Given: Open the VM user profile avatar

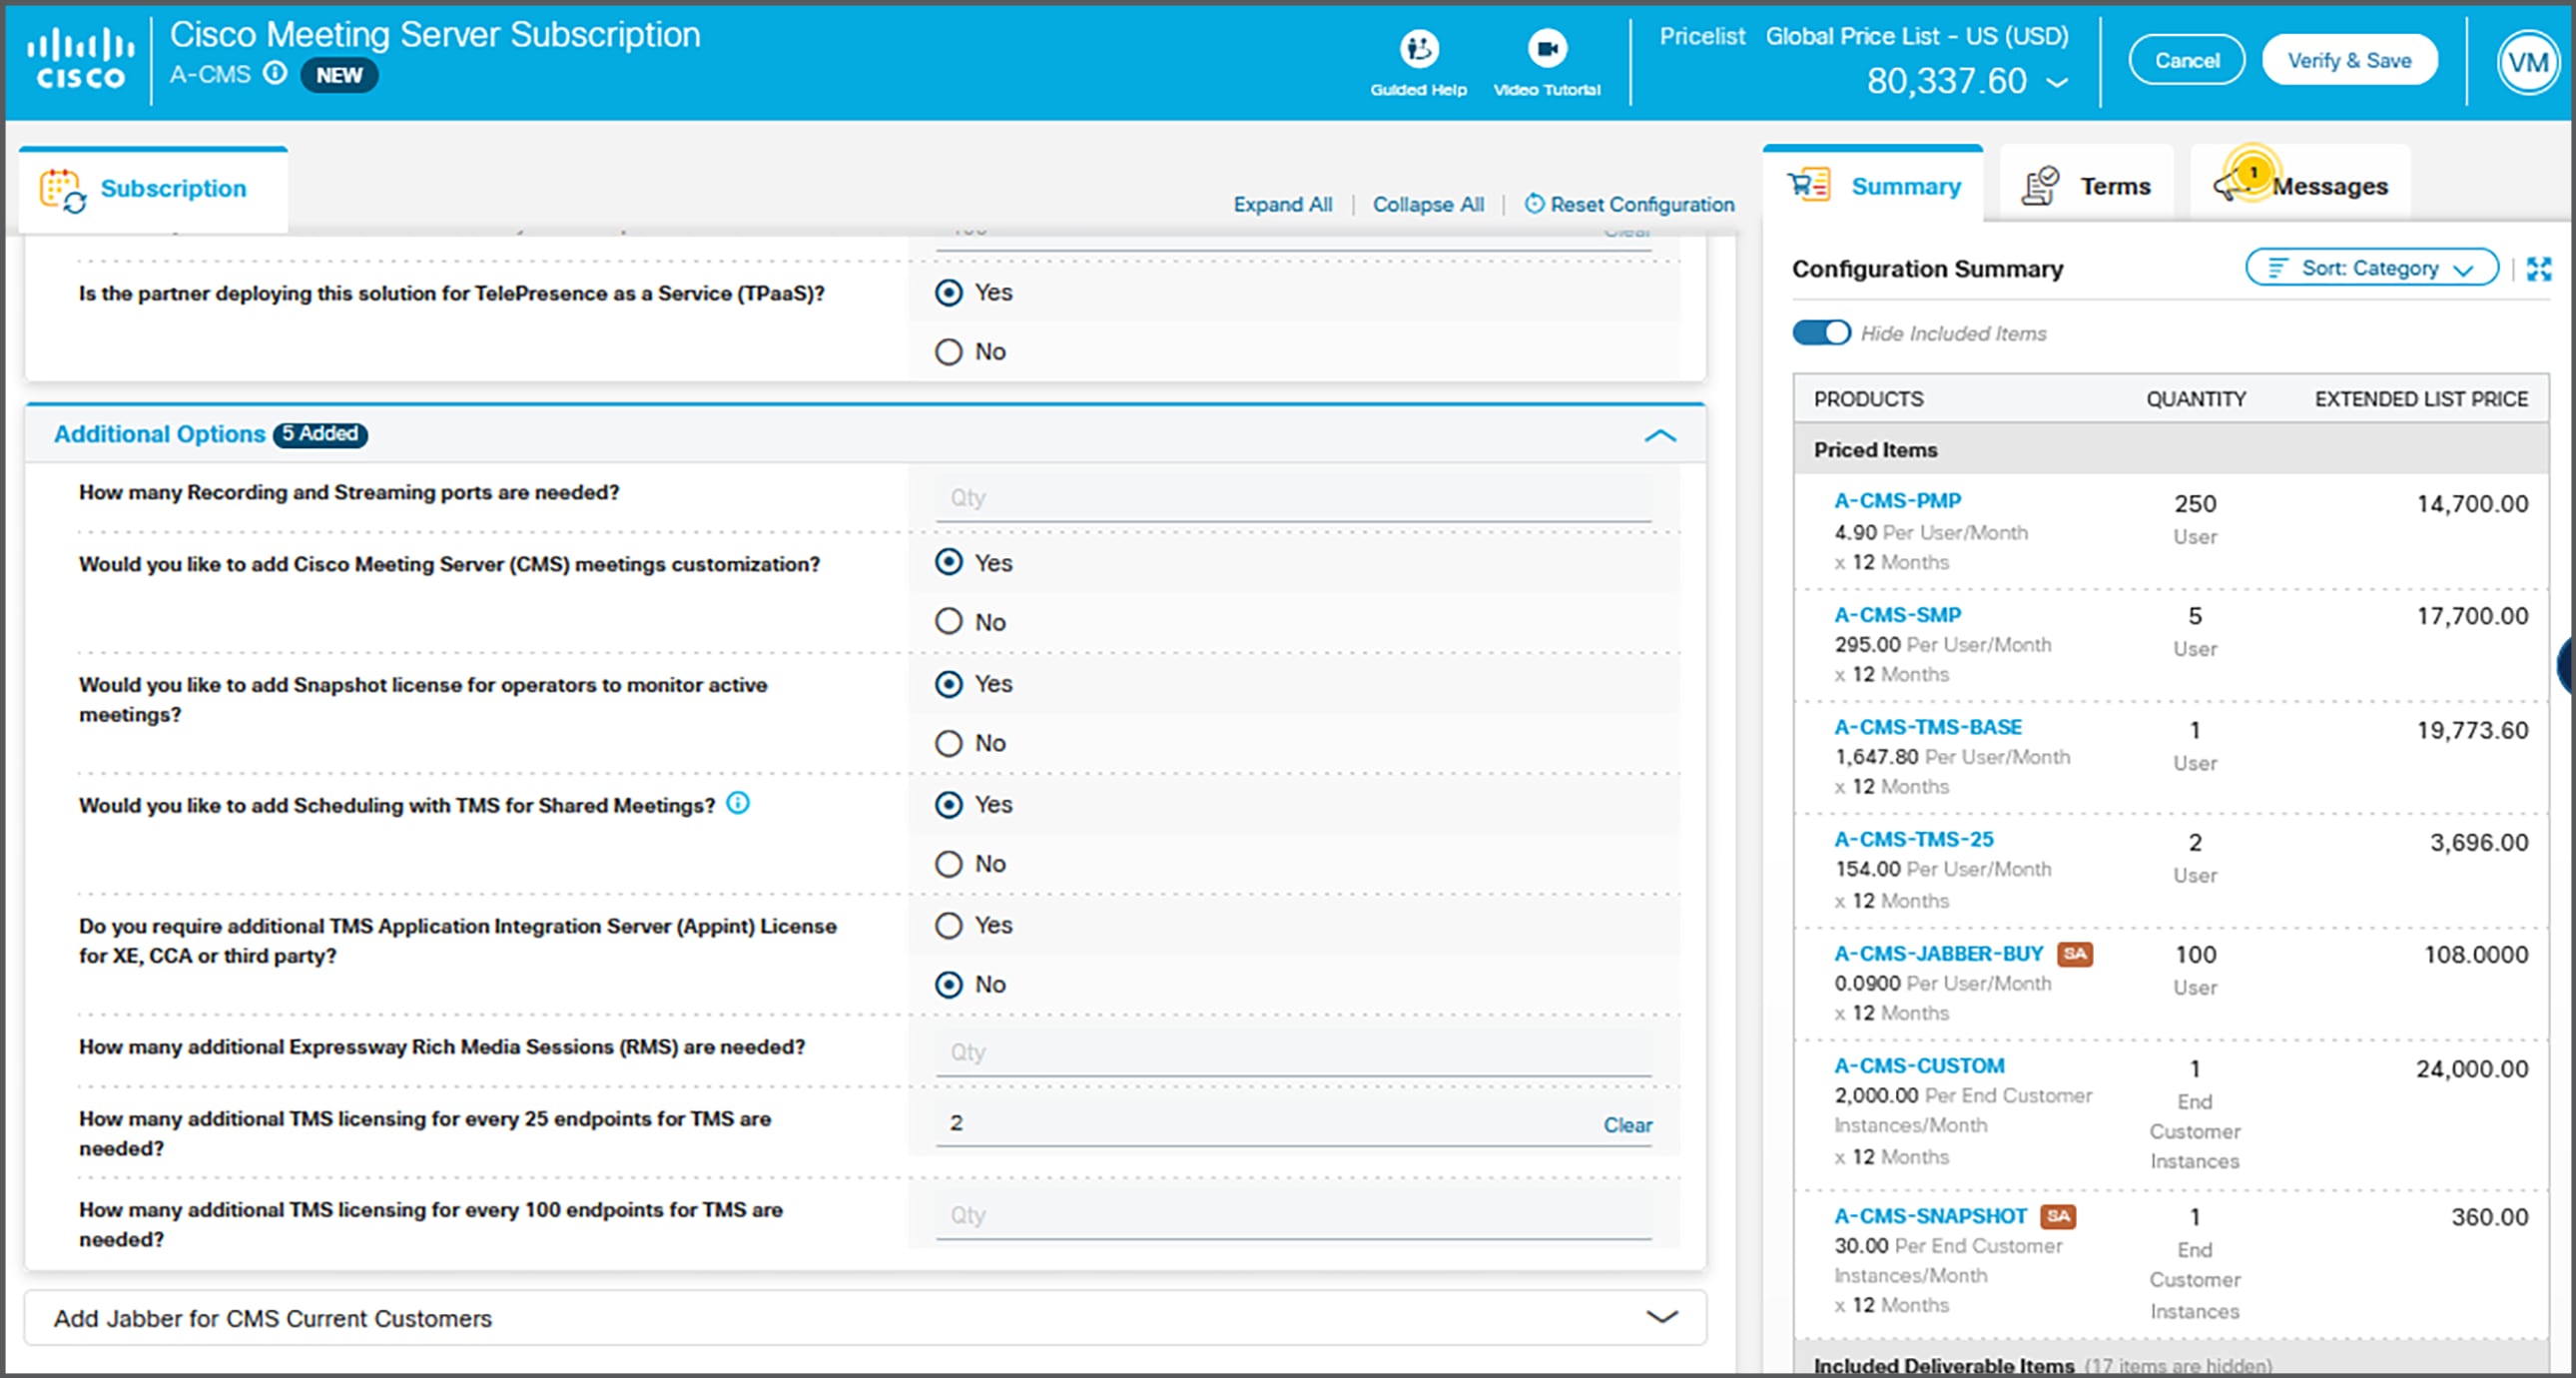Looking at the screenshot, I should click(2527, 62).
